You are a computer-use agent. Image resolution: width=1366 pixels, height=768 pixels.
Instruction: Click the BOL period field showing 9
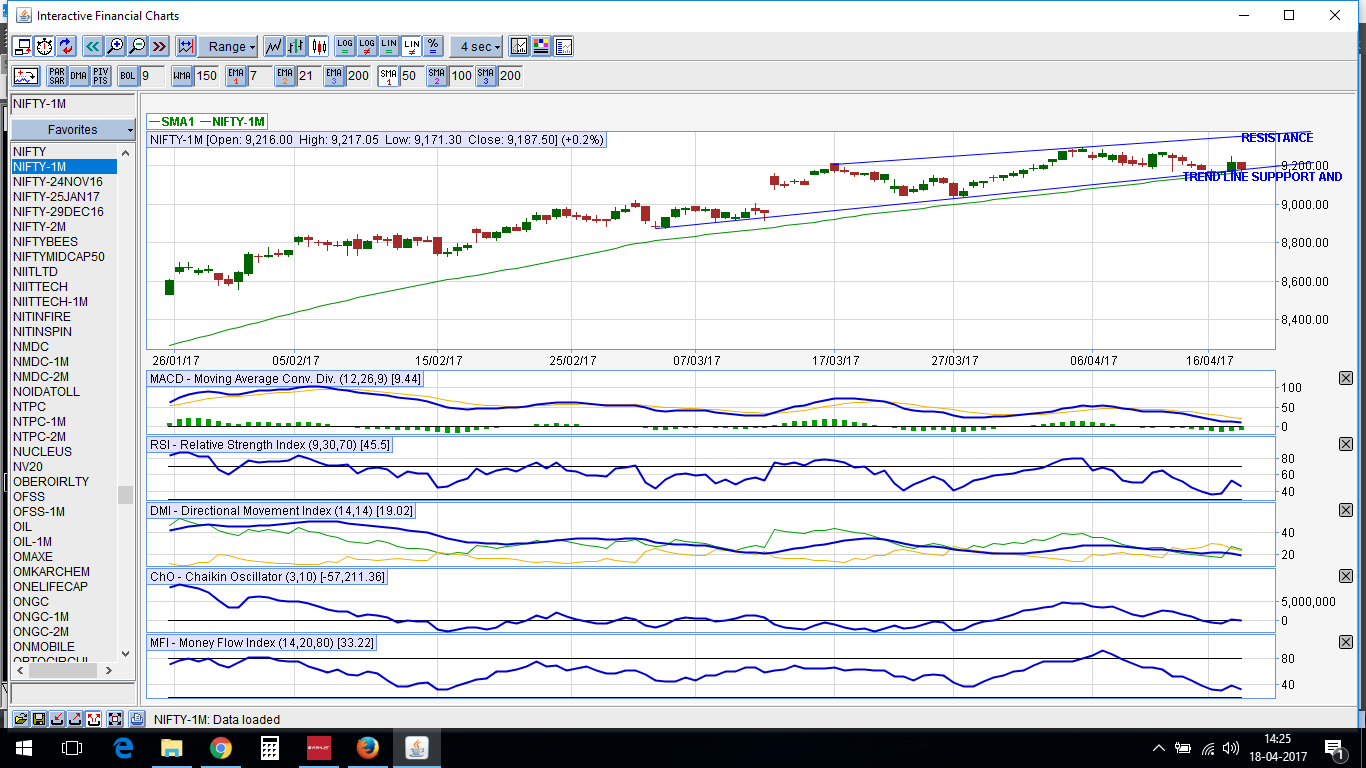click(152, 75)
